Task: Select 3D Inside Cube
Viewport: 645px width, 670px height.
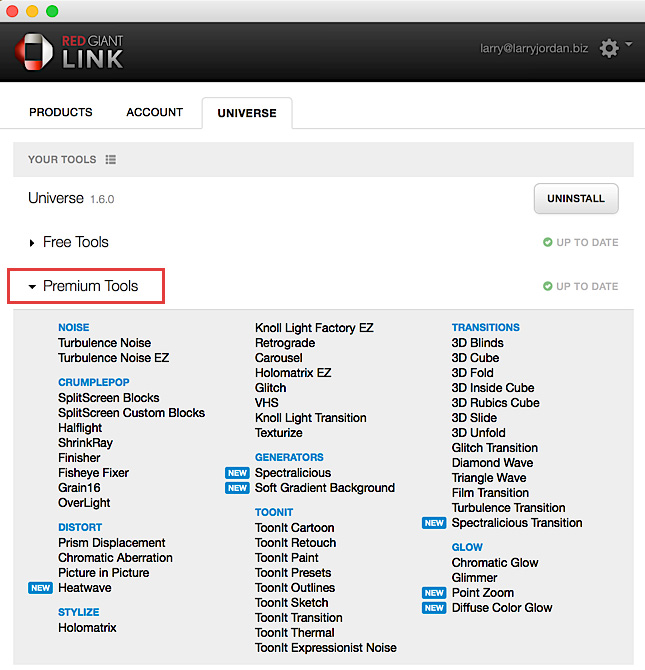Action: (493, 388)
